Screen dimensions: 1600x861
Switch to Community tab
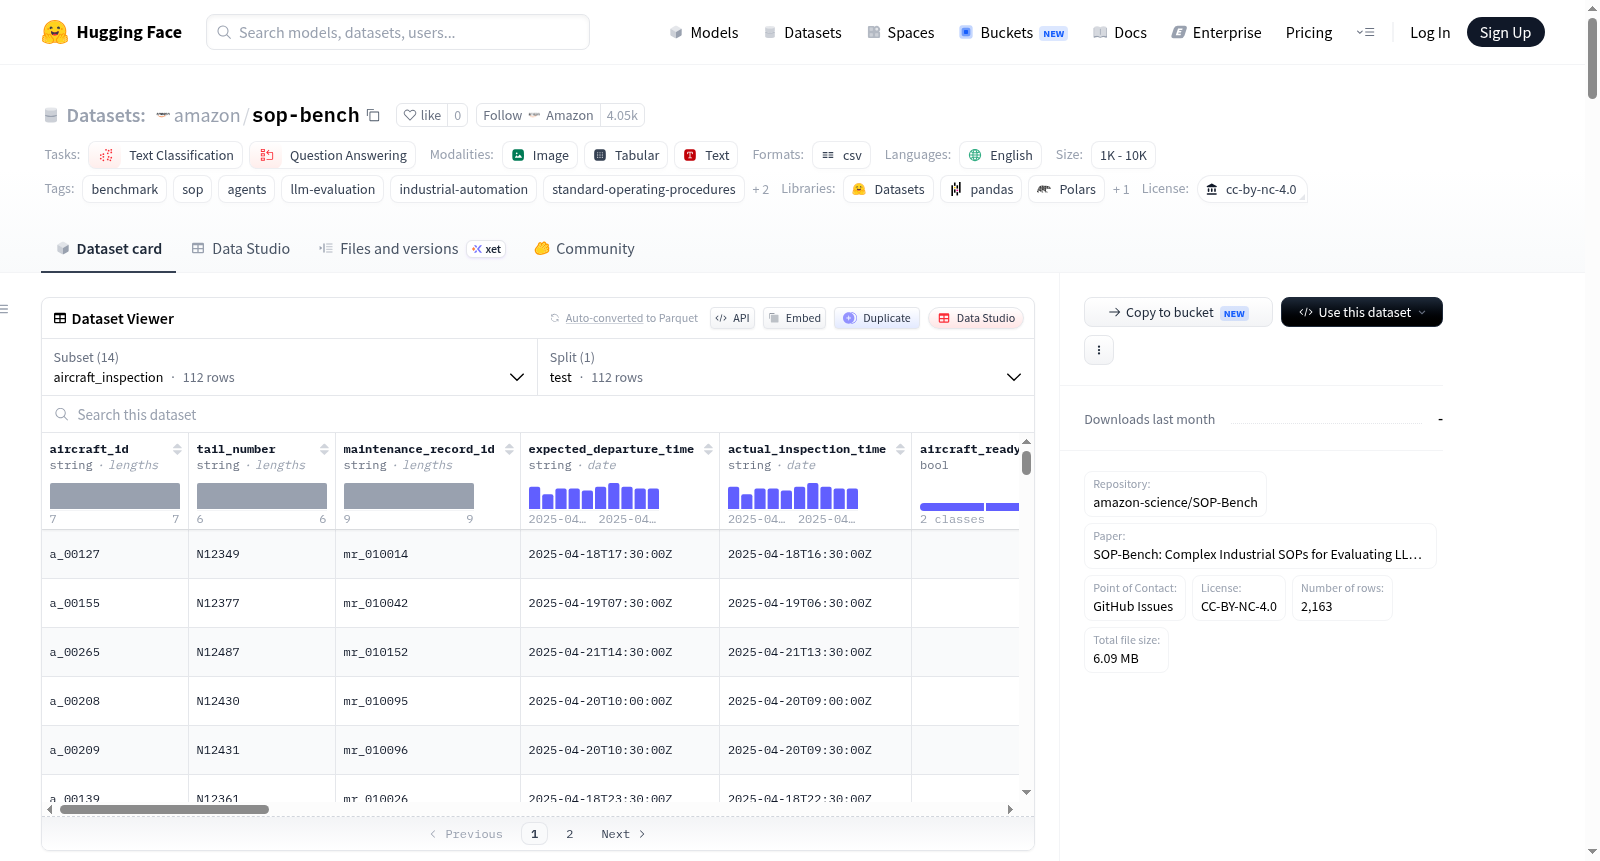584,249
